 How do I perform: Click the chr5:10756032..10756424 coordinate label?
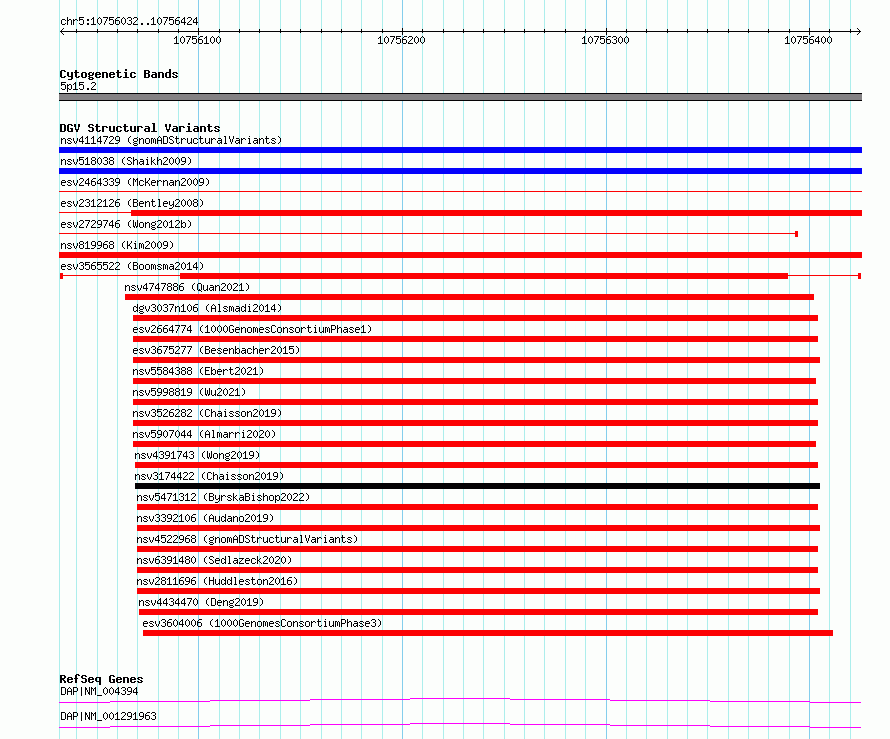click(x=129, y=21)
